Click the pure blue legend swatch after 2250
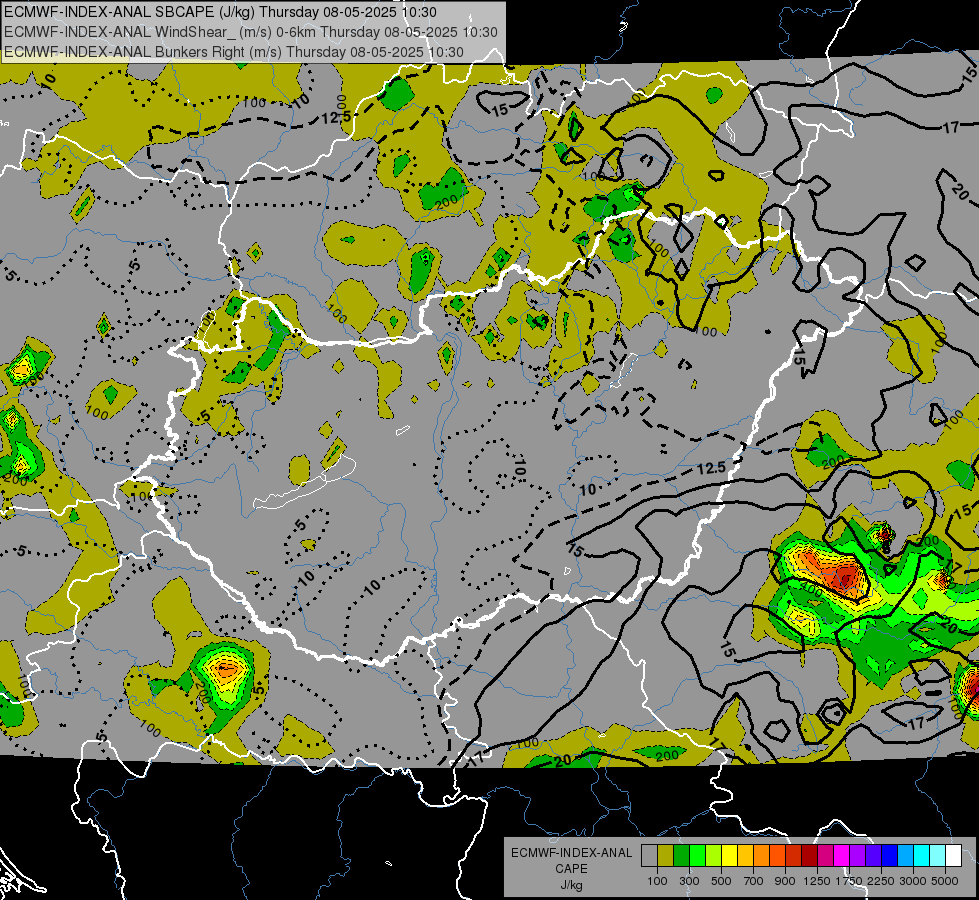979x900 pixels. (890, 856)
